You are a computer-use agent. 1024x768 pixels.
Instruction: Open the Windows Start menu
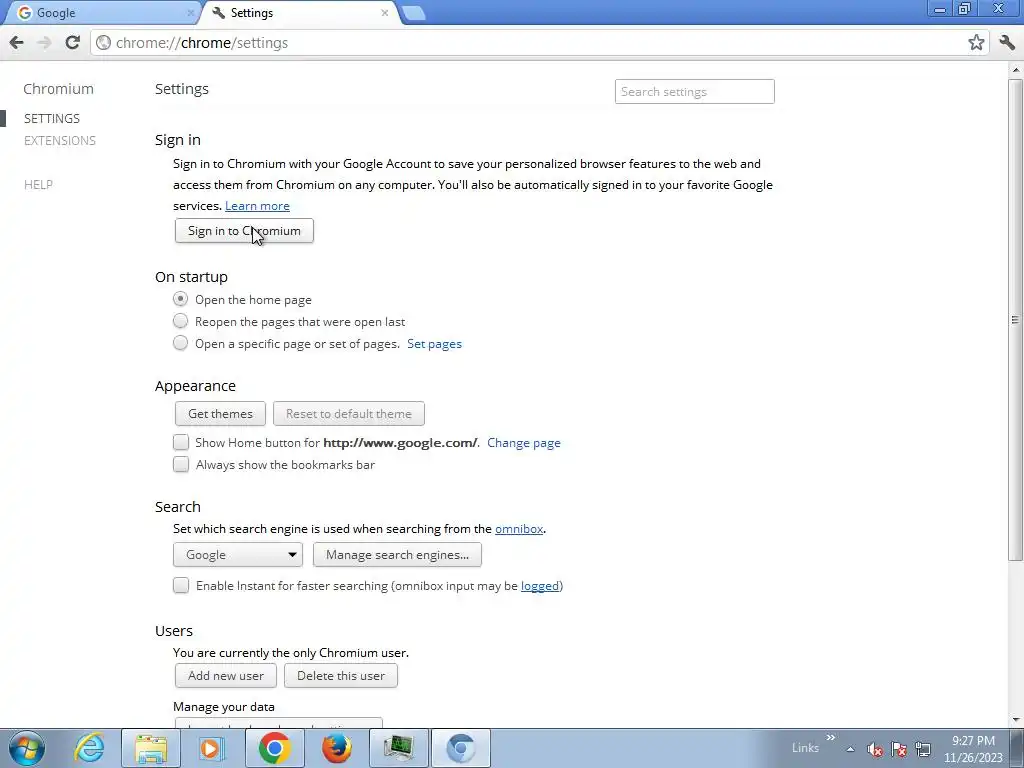tap(27, 748)
